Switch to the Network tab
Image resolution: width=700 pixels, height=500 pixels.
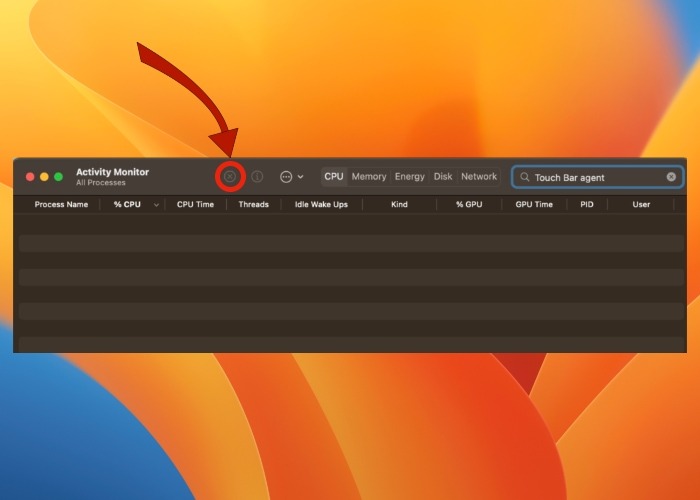[x=479, y=176]
